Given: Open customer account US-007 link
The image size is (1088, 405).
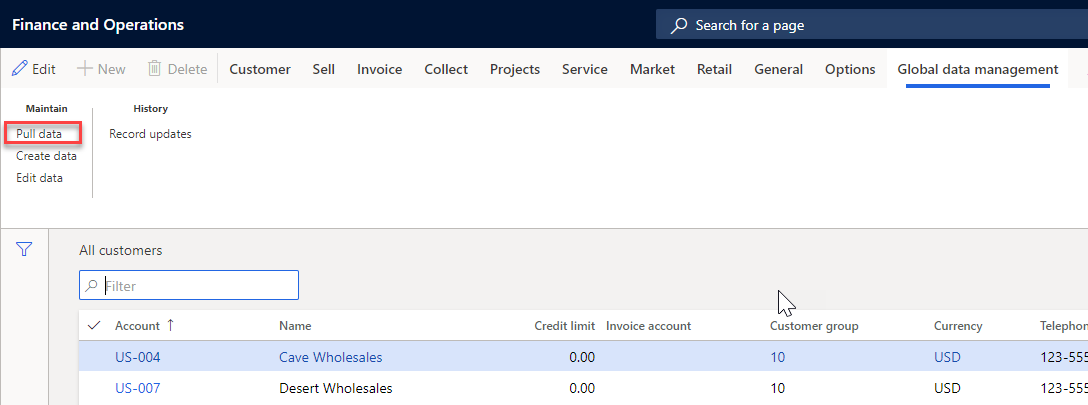Looking at the screenshot, I should pos(137,388).
